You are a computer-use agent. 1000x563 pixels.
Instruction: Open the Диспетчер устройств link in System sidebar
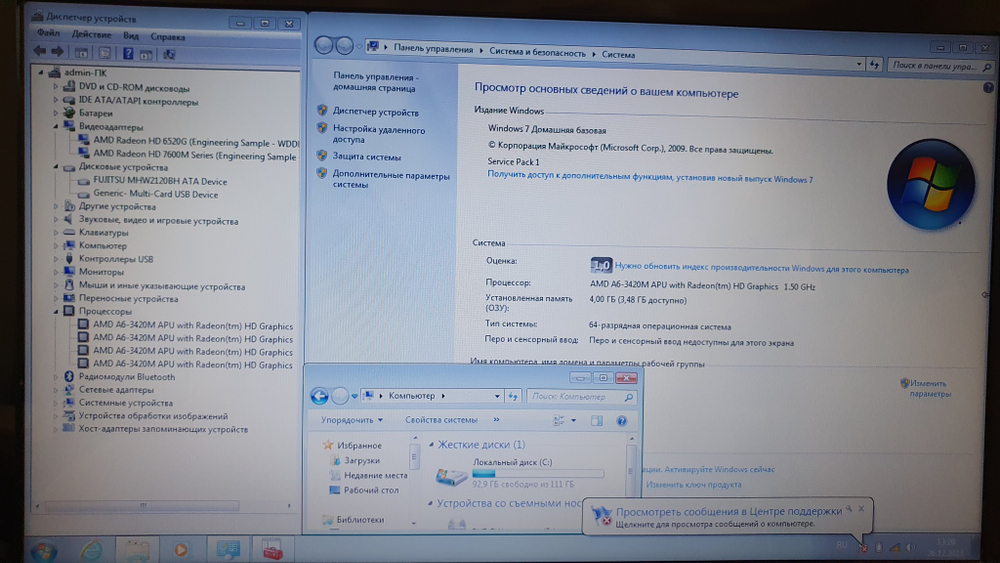(x=376, y=112)
